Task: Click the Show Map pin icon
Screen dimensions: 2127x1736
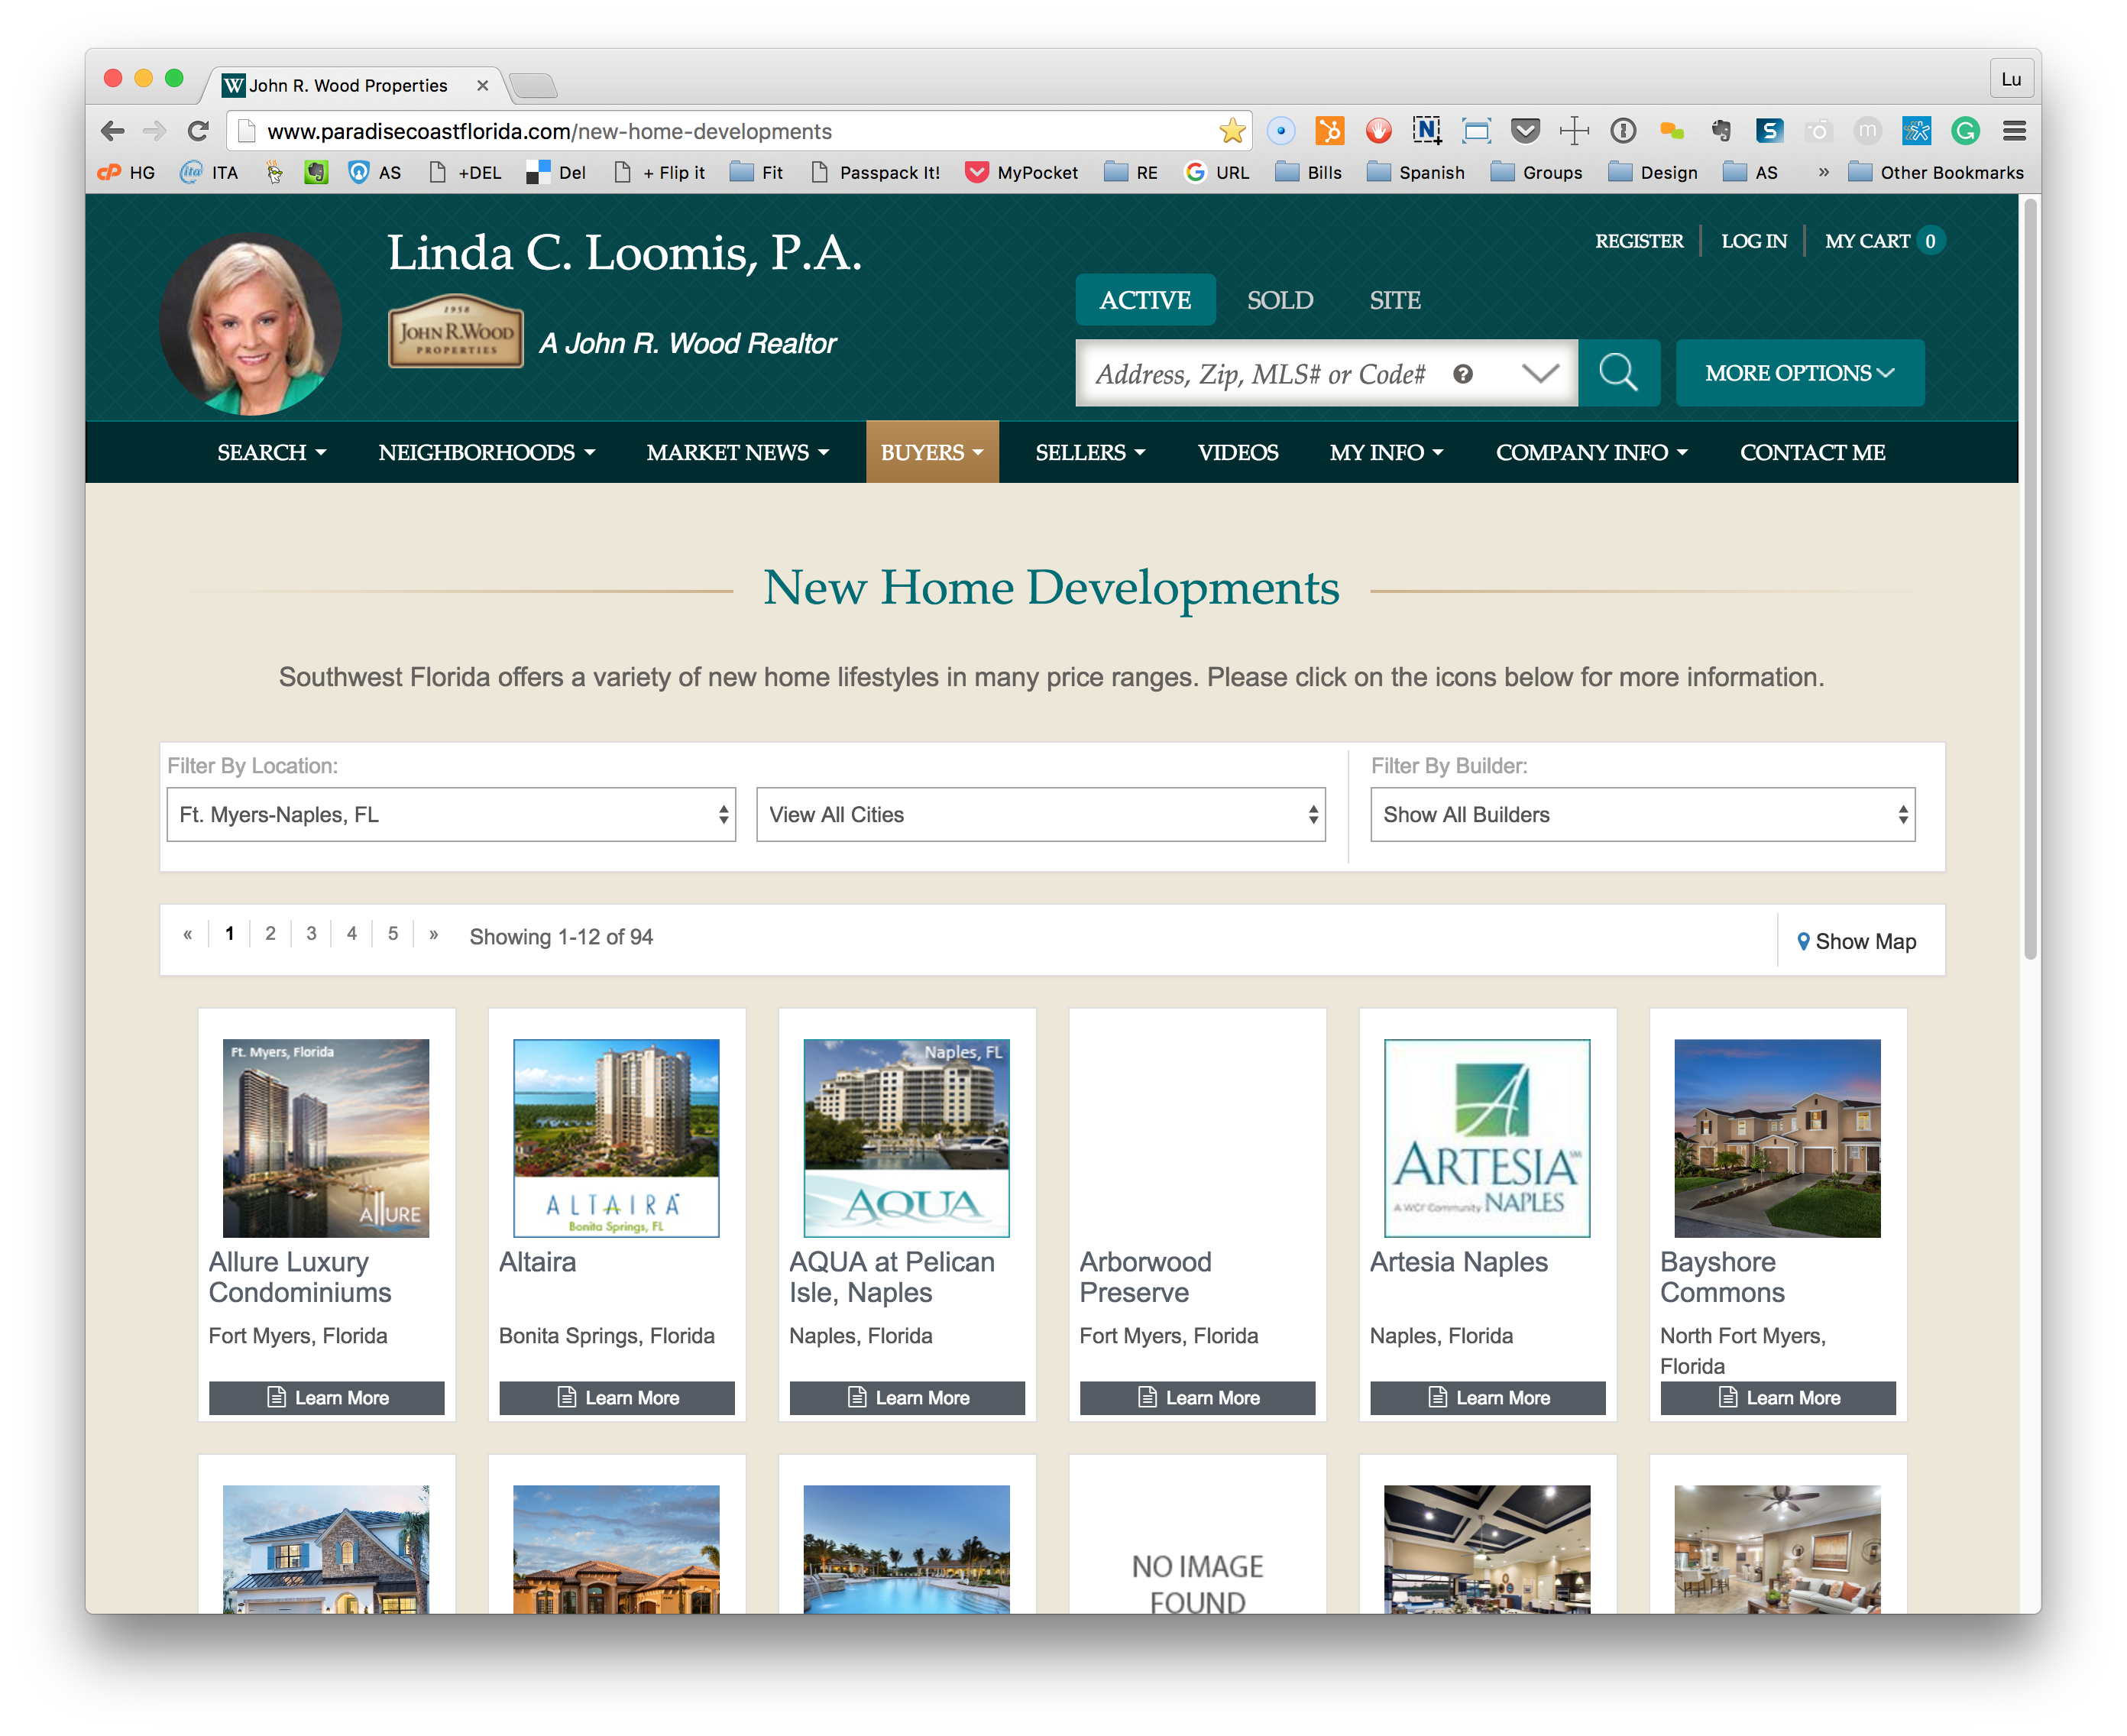Action: 1803,941
